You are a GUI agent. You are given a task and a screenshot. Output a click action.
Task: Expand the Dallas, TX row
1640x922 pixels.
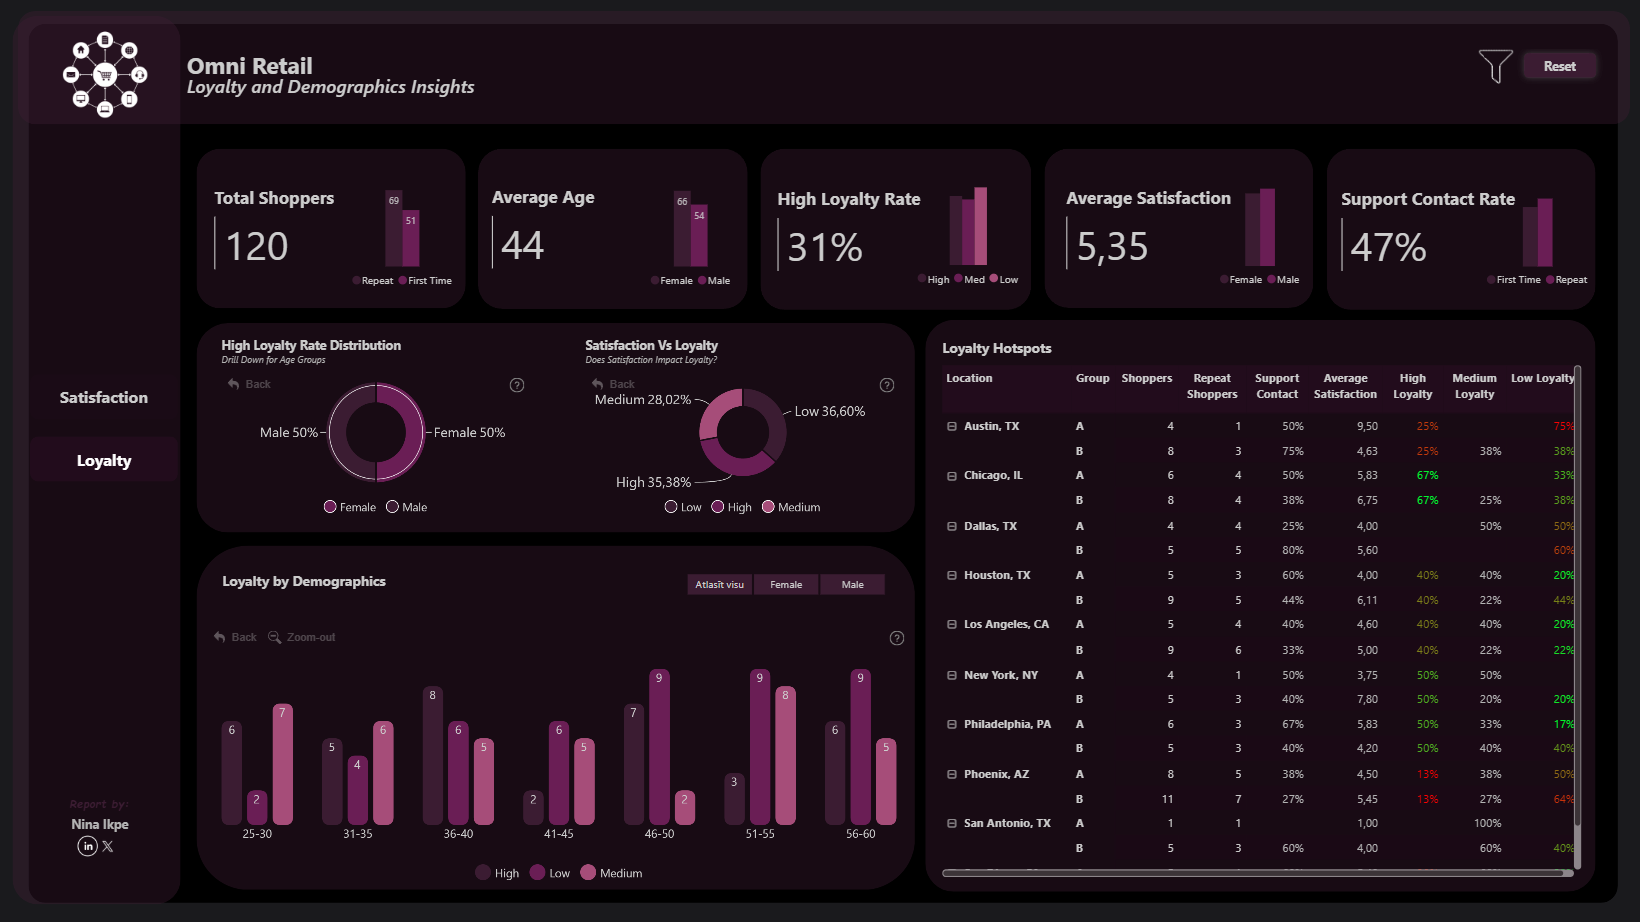(x=952, y=526)
